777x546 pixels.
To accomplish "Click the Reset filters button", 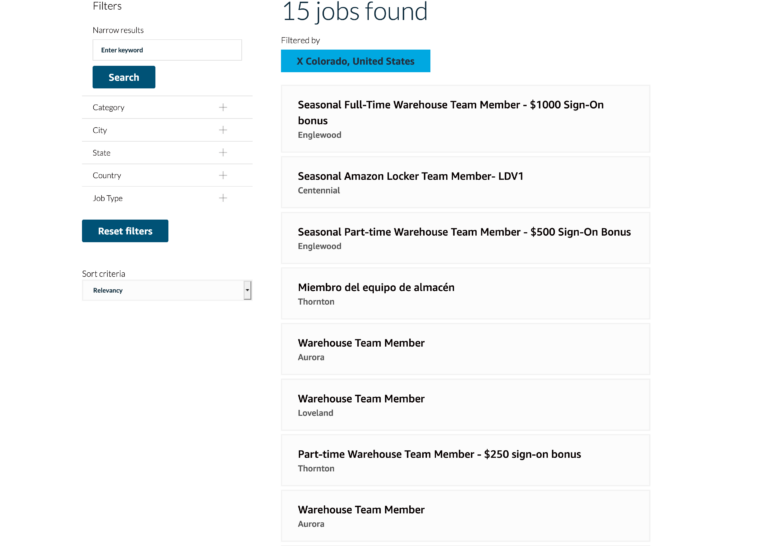I will (125, 231).
